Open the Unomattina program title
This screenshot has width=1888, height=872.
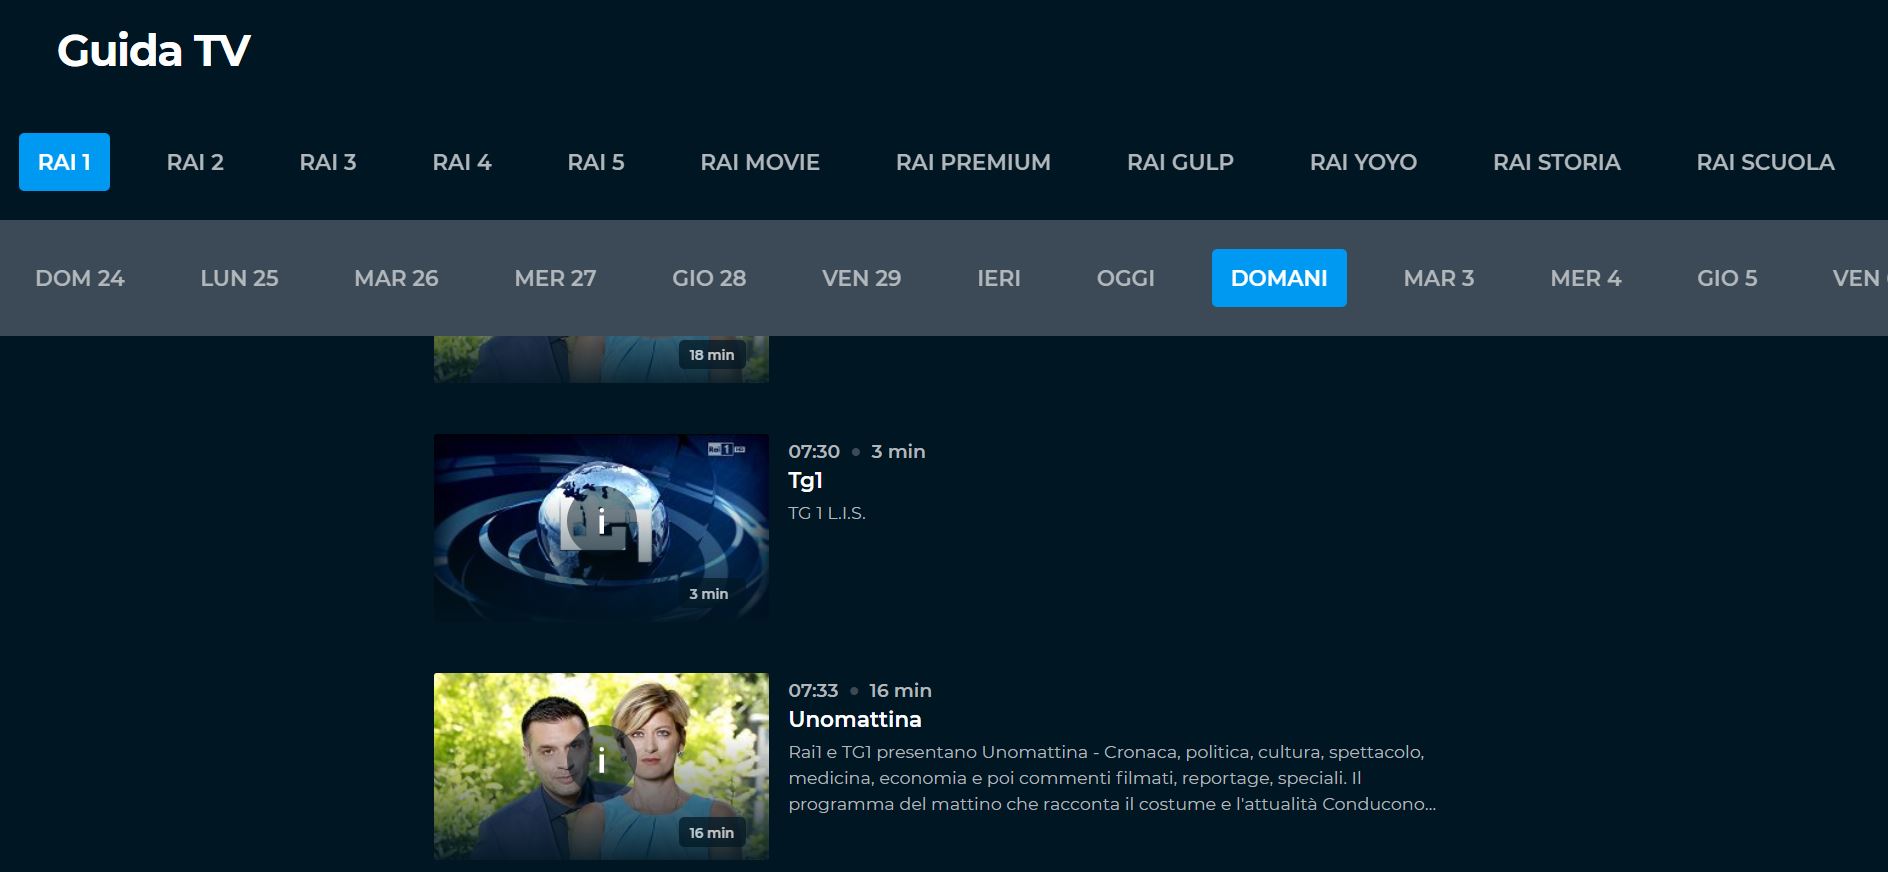855,719
